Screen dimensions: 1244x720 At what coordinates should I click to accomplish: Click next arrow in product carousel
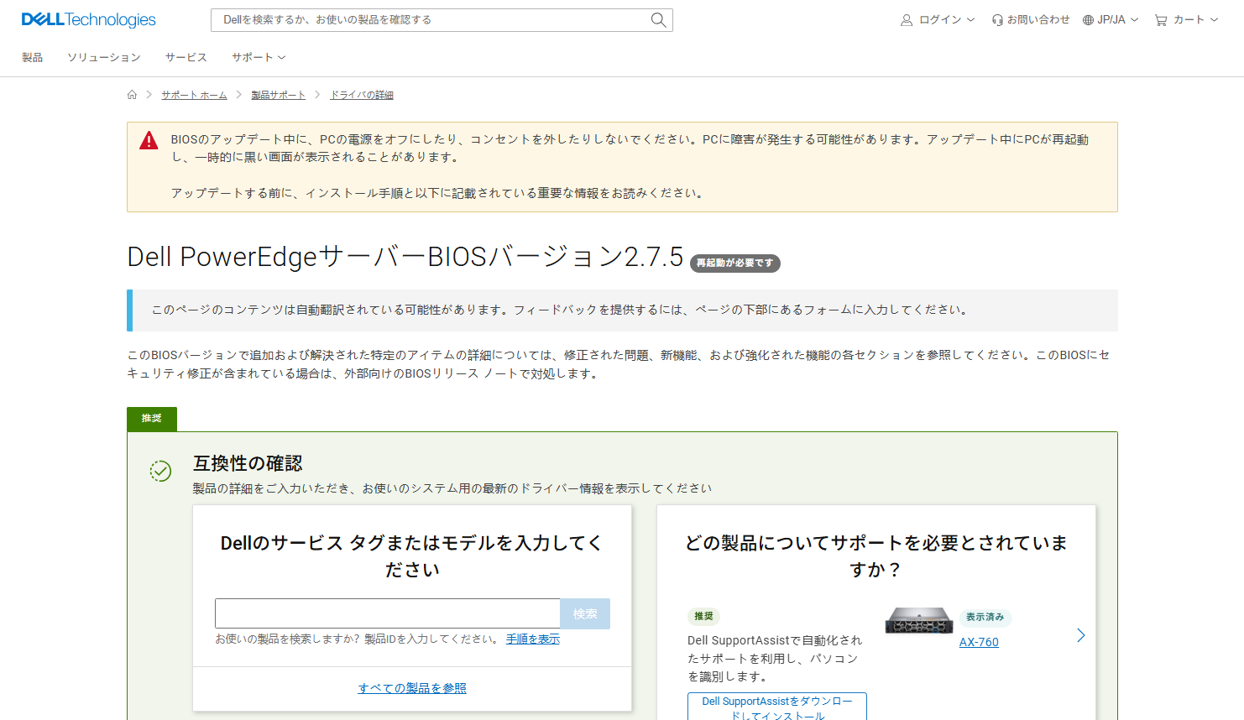(1080, 635)
